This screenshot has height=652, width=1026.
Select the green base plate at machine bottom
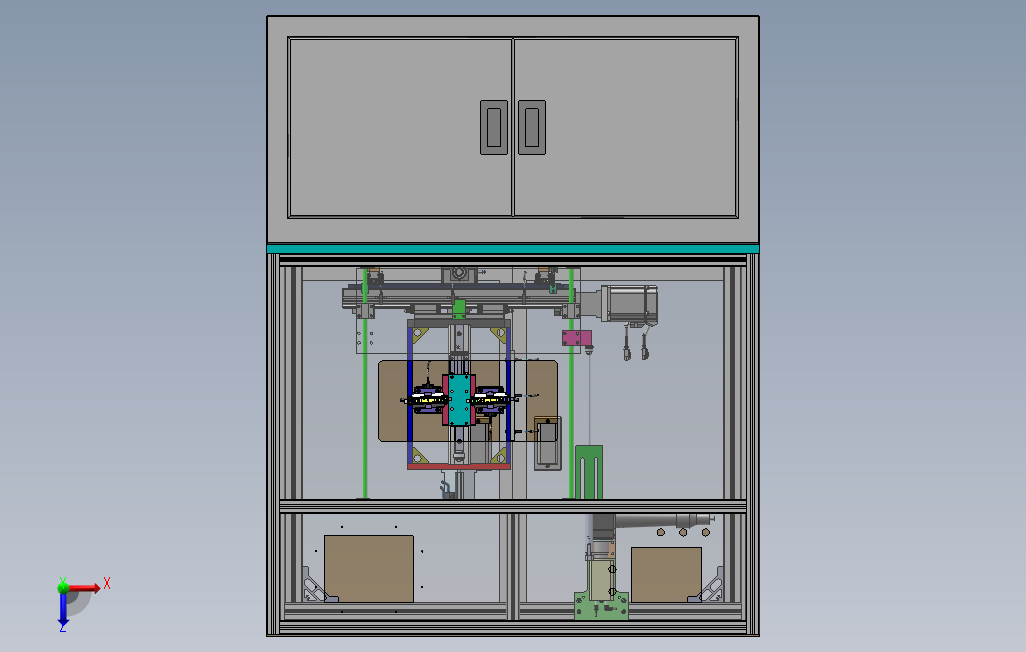tap(601, 606)
